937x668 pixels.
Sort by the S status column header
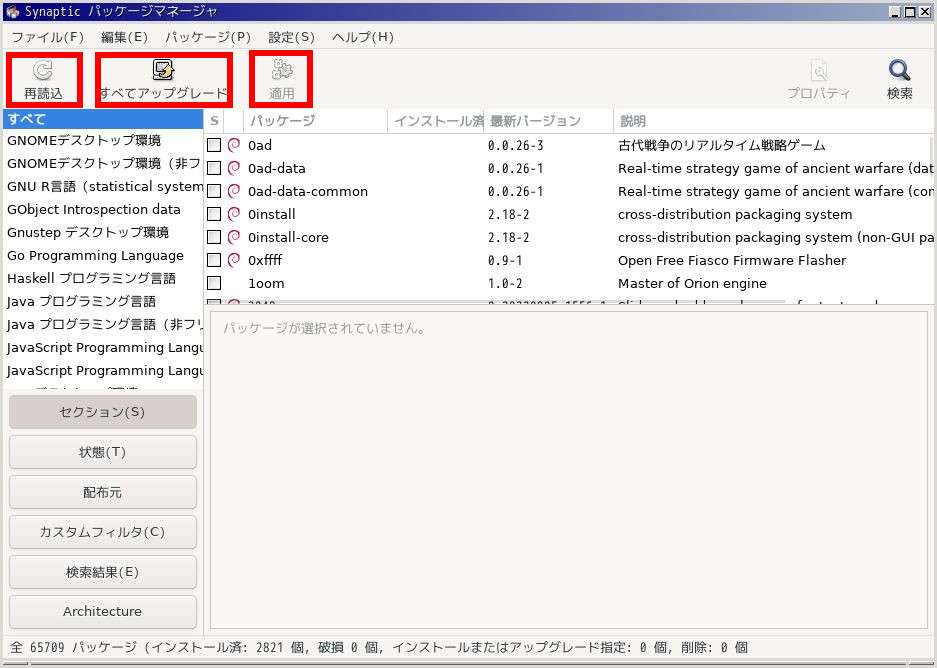tap(214, 121)
